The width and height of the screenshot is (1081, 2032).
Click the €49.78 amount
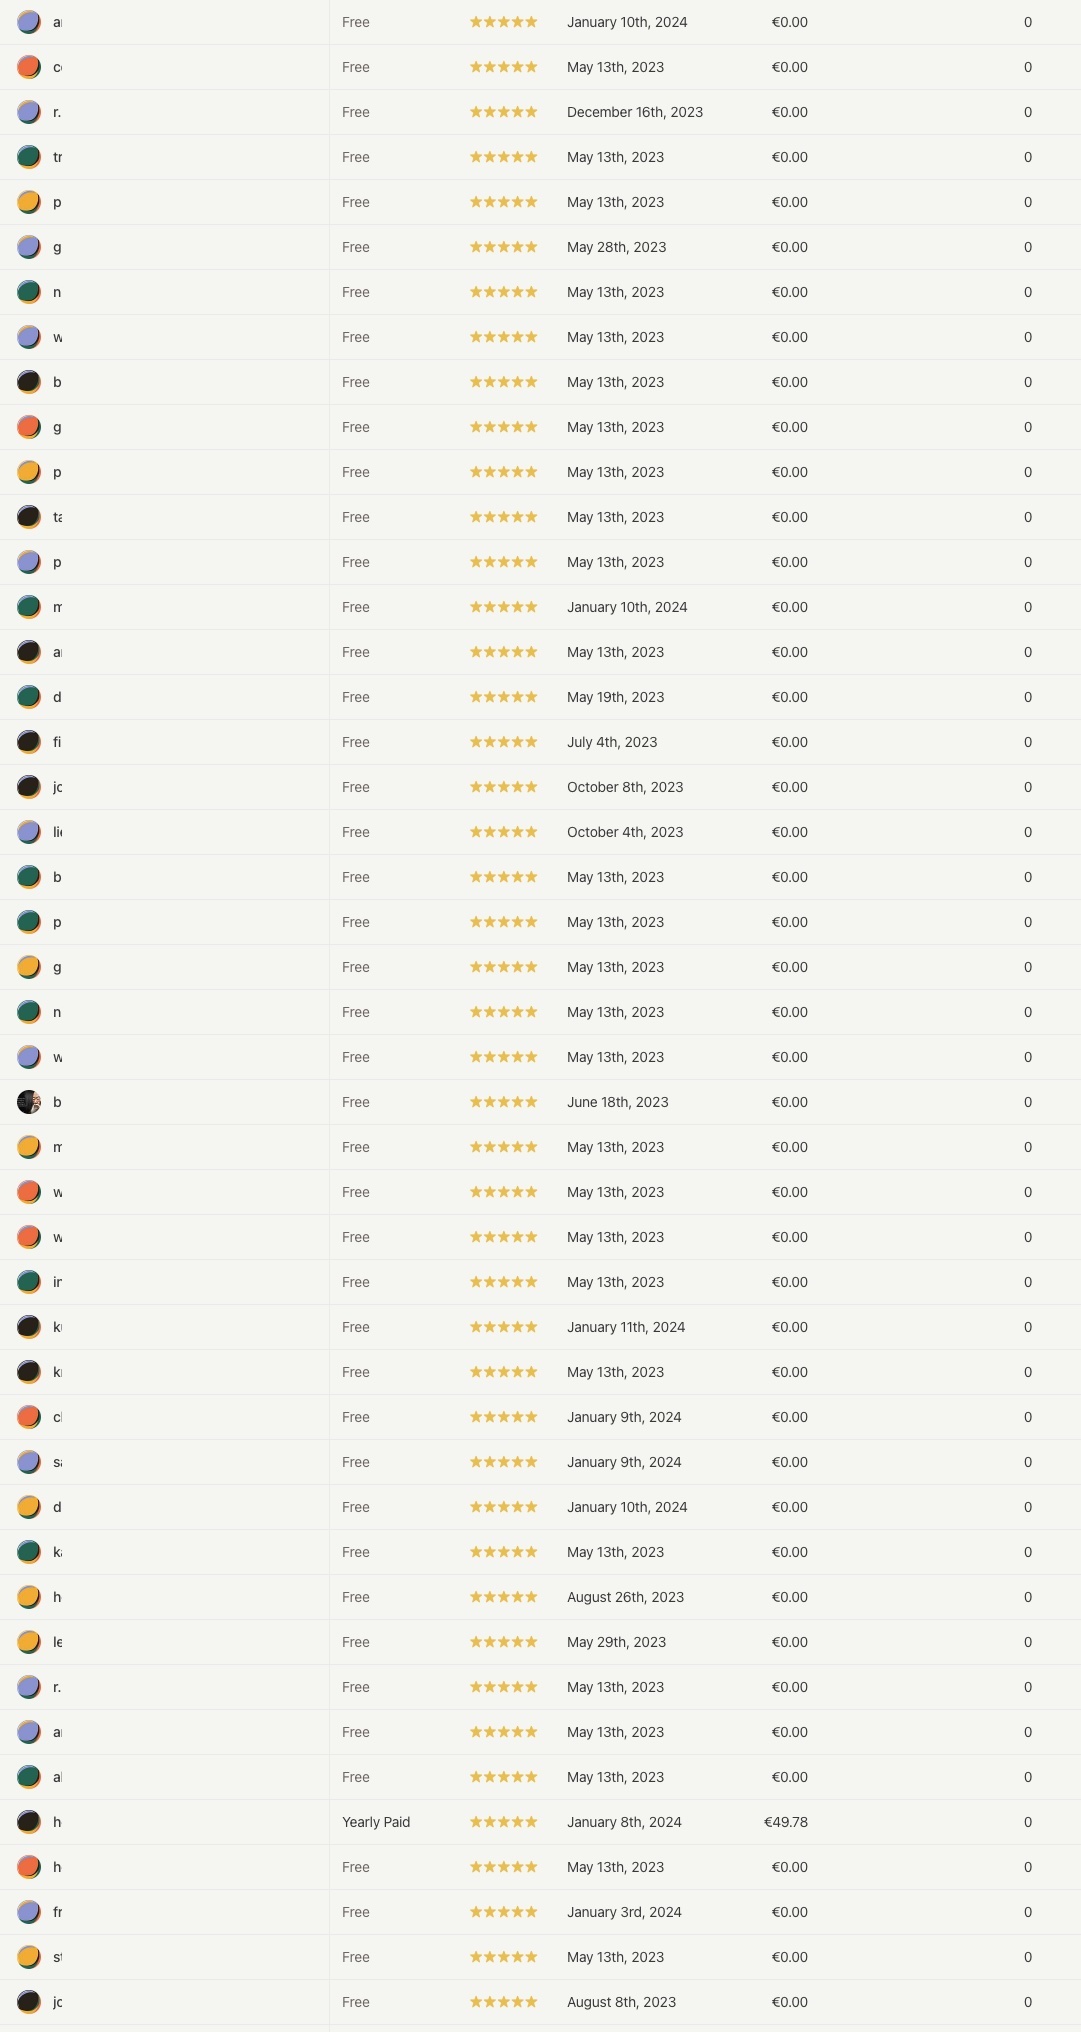(x=785, y=1822)
